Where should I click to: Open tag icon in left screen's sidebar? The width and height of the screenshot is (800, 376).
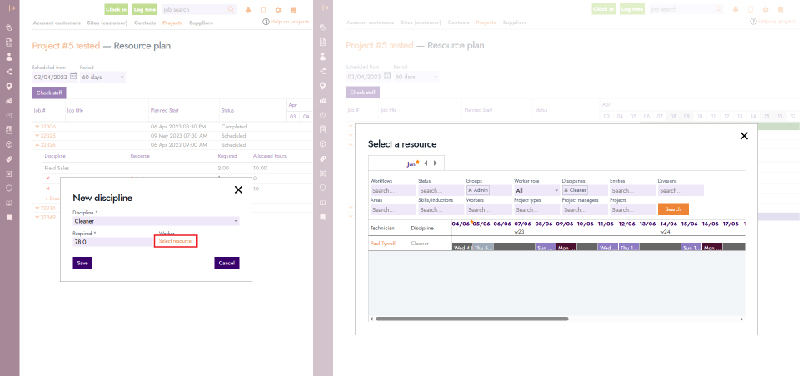(9, 160)
